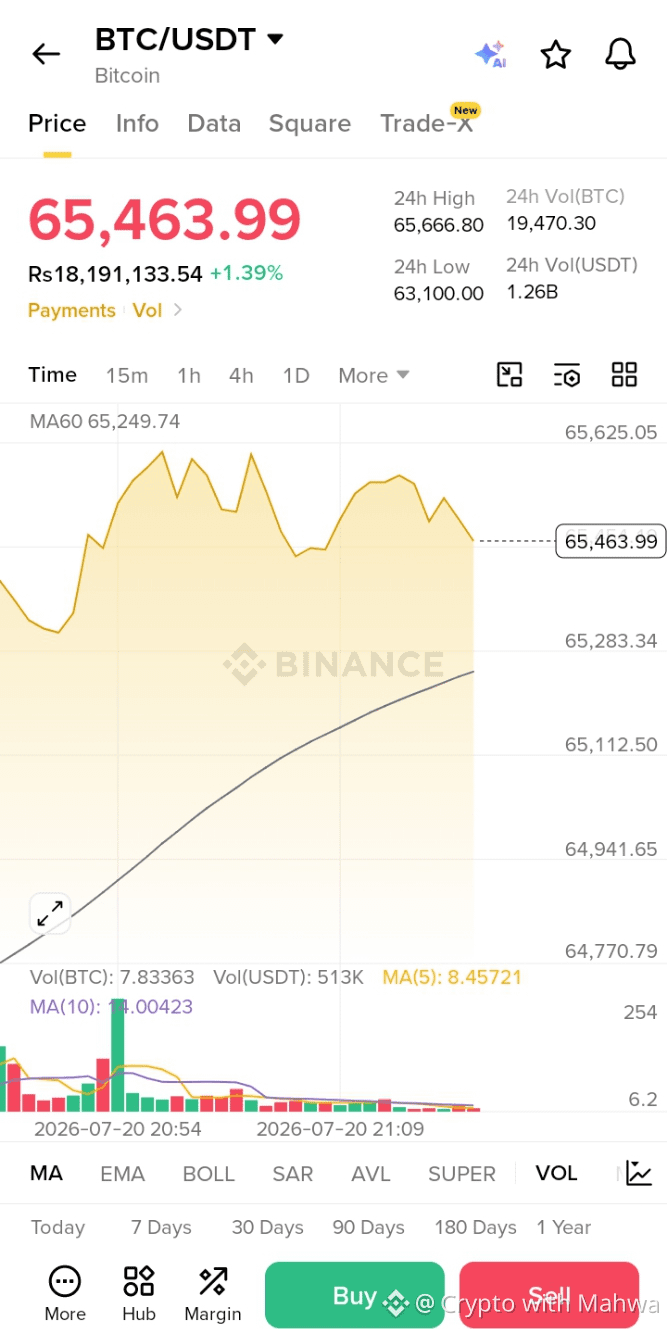Image resolution: width=667 pixels, height=1329 pixels.
Task: Select the 15m timeframe
Action: tap(127, 375)
